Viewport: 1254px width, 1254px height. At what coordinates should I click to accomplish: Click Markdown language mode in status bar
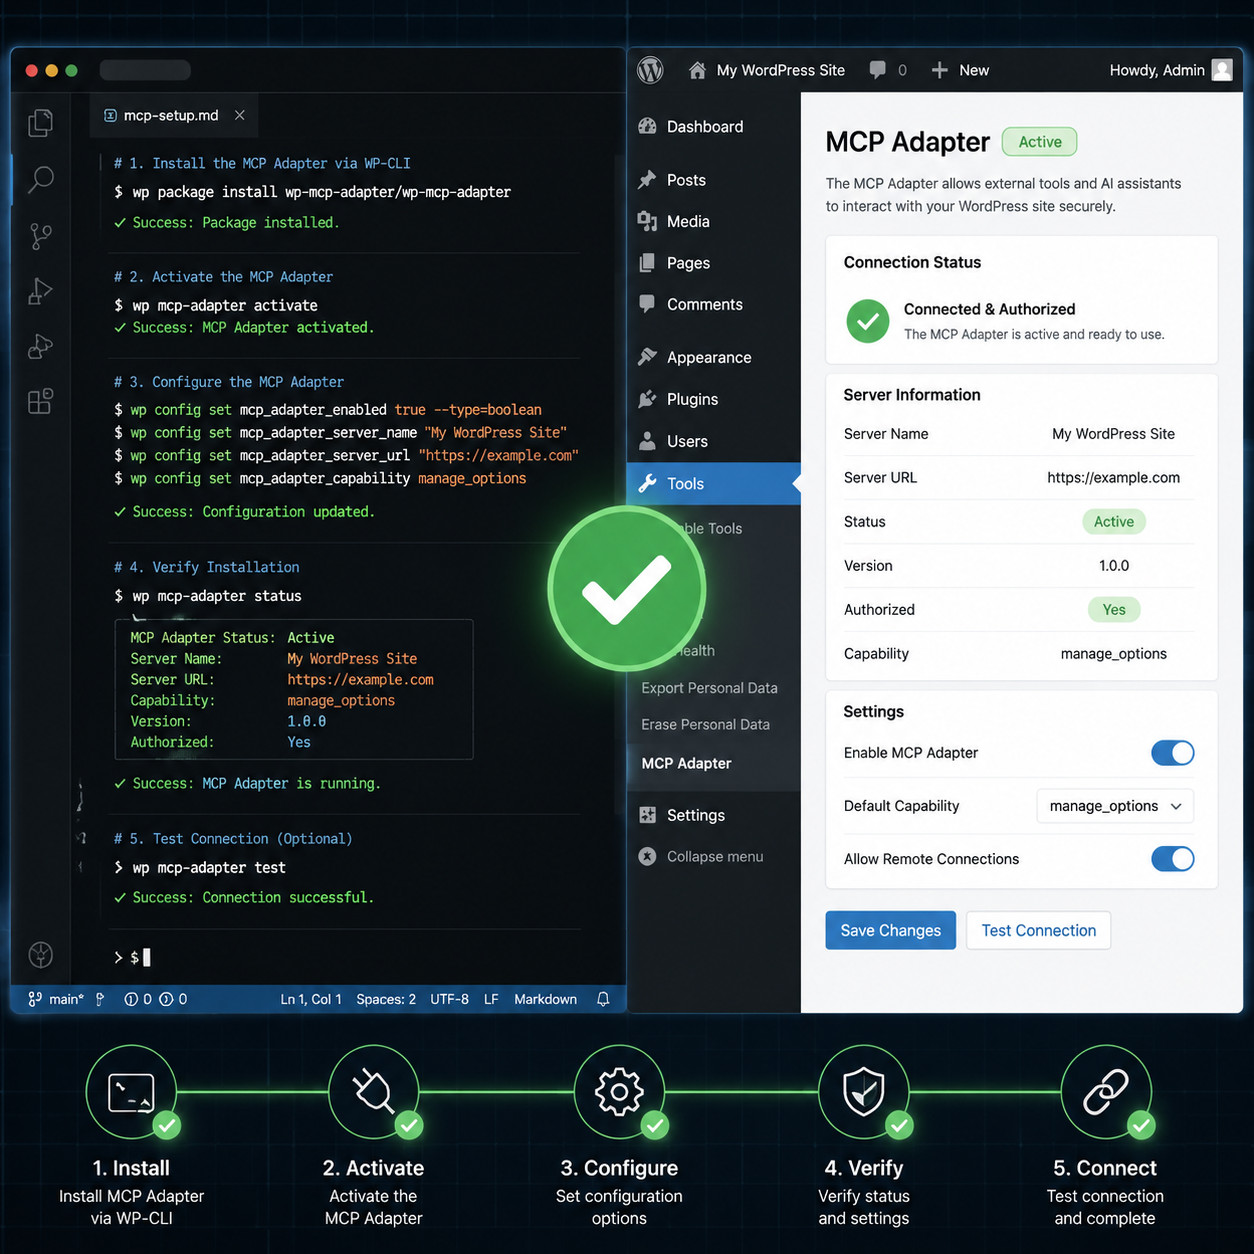click(545, 999)
